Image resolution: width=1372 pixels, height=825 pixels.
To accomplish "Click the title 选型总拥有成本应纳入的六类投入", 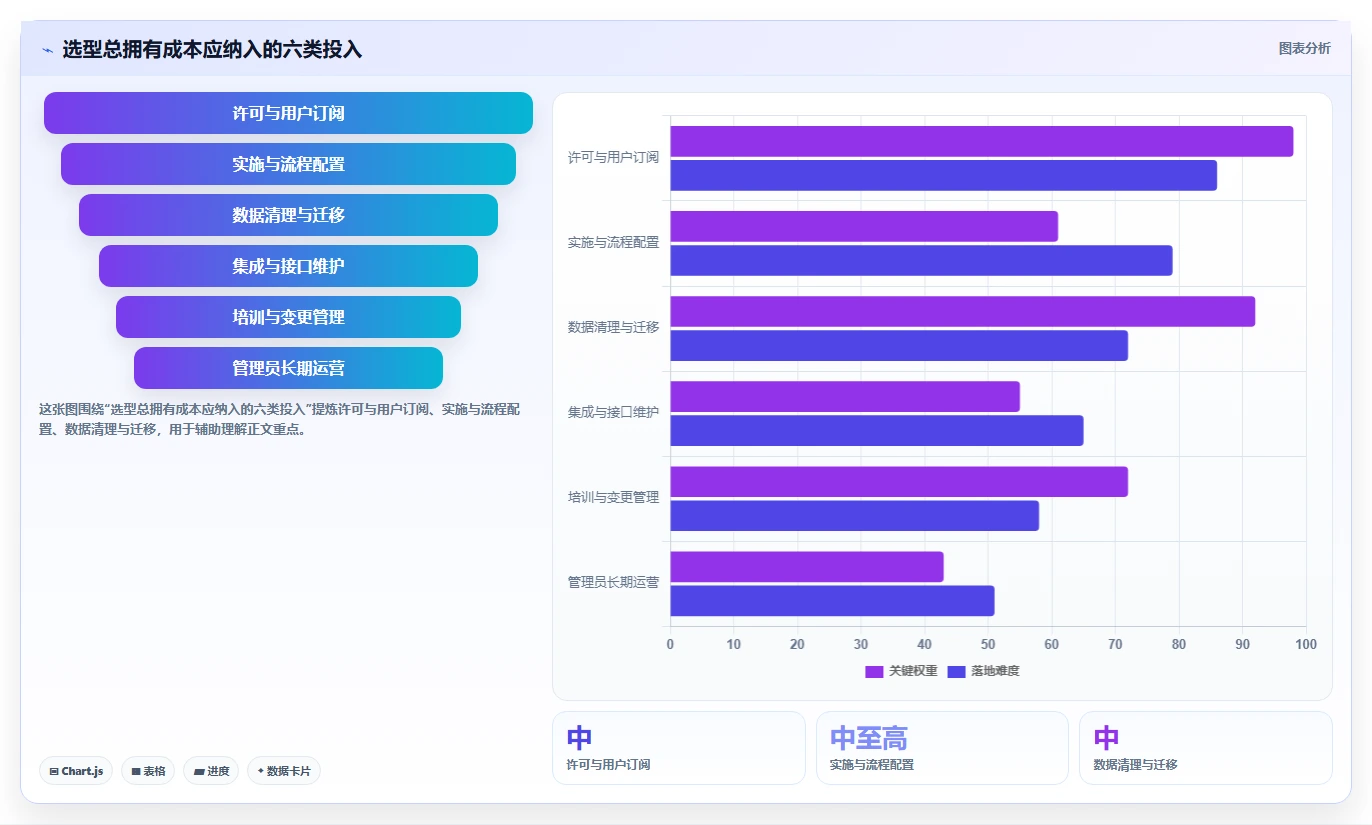I will tap(212, 49).
